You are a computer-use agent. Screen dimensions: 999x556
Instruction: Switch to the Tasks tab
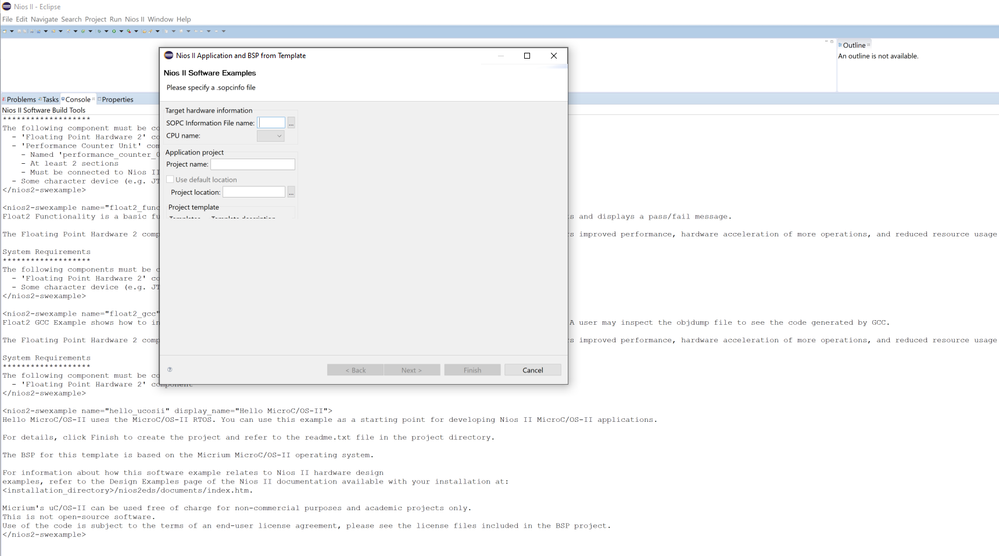pos(50,99)
